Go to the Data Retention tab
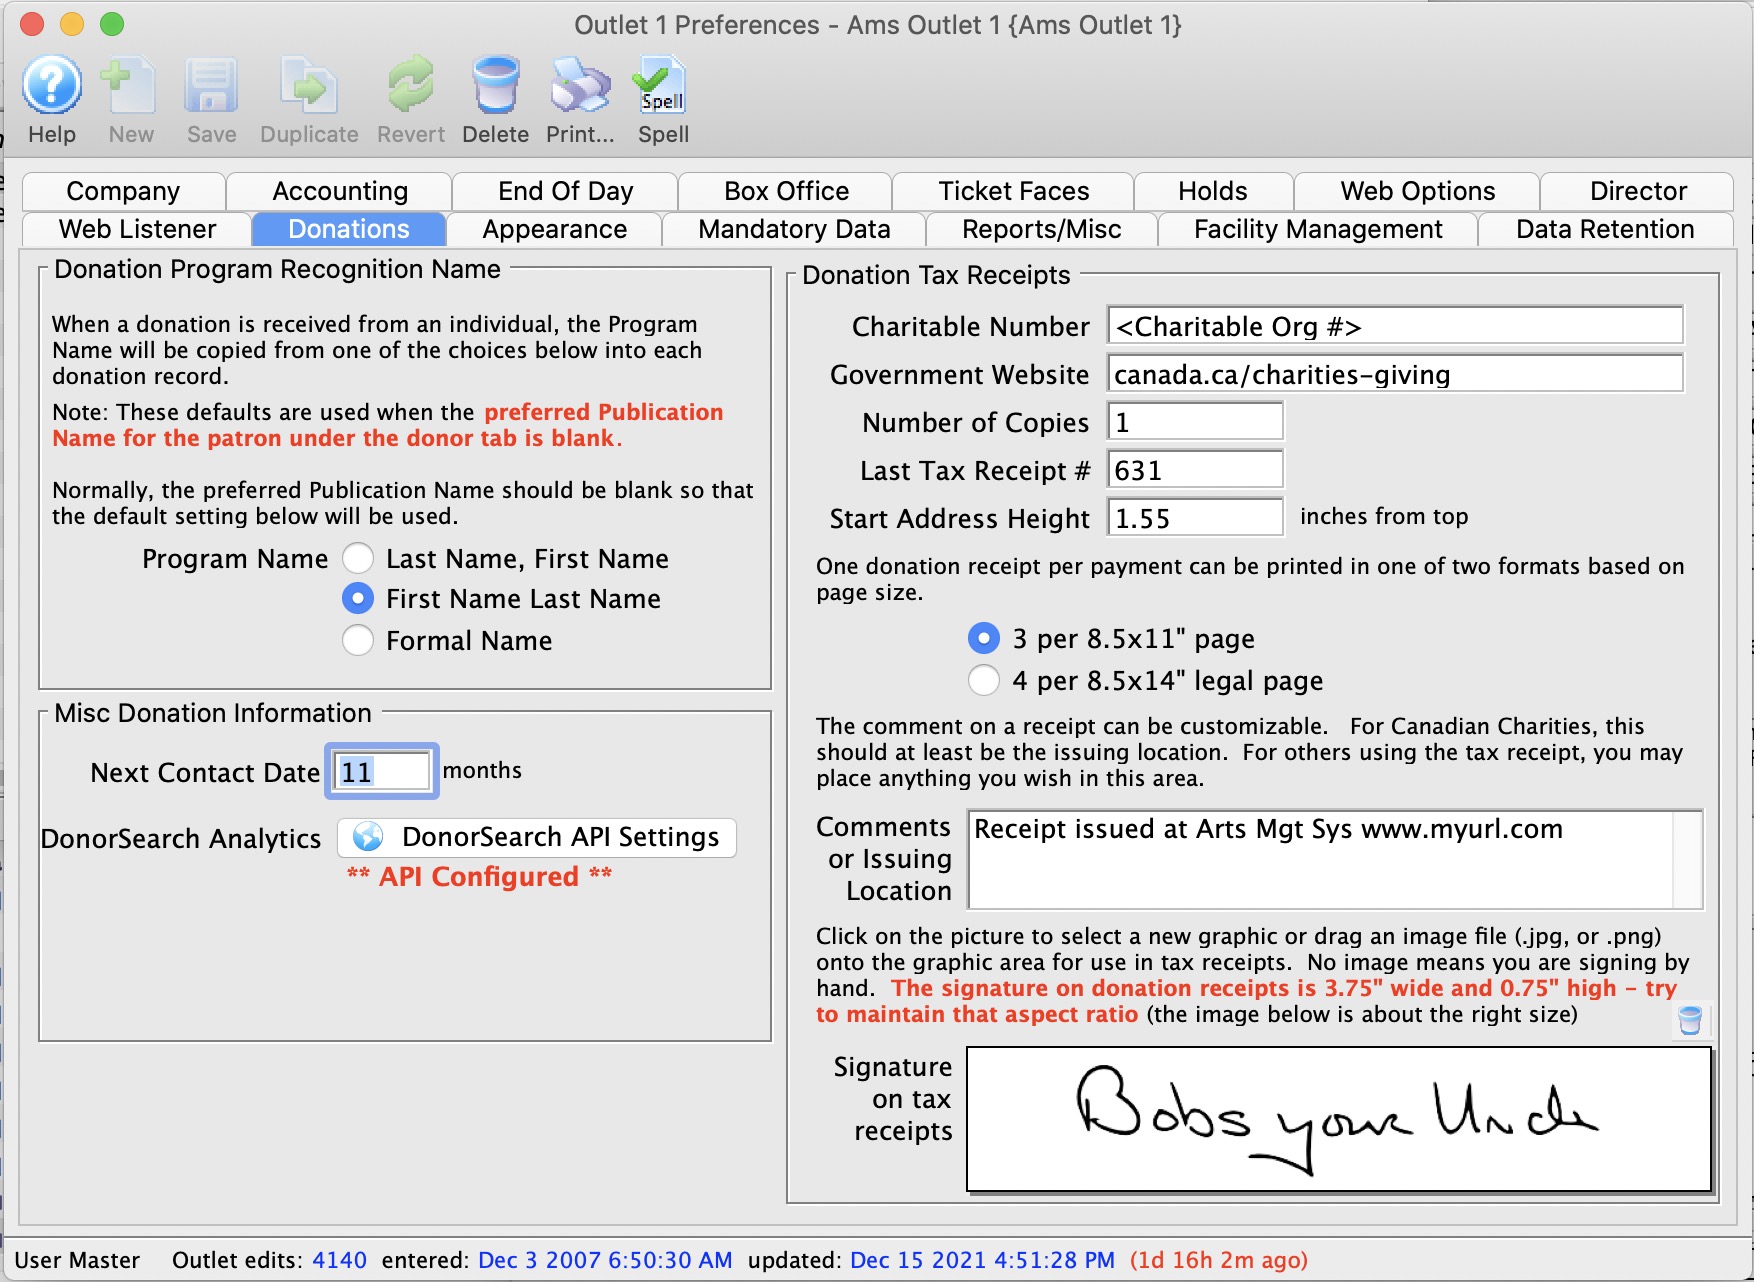The width and height of the screenshot is (1754, 1282). [1604, 229]
